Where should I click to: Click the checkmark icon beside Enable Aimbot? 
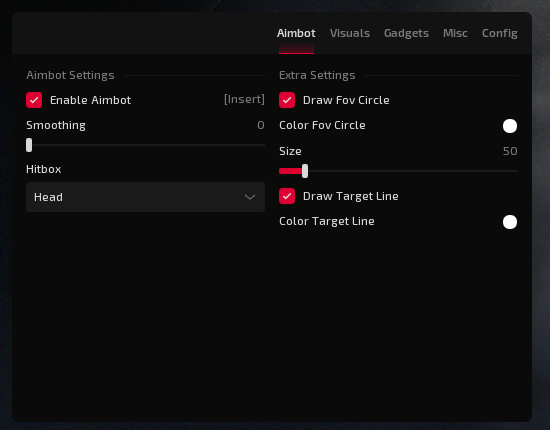34,100
